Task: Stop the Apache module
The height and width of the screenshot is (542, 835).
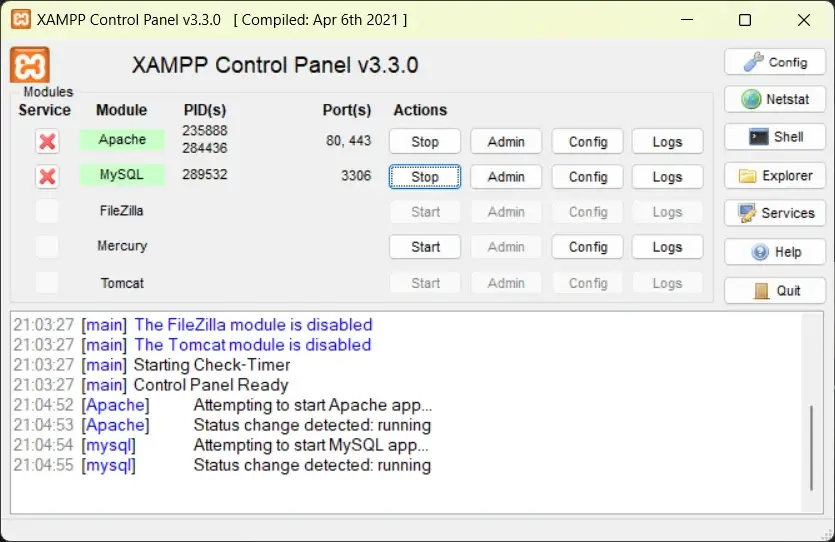Action: tap(425, 142)
